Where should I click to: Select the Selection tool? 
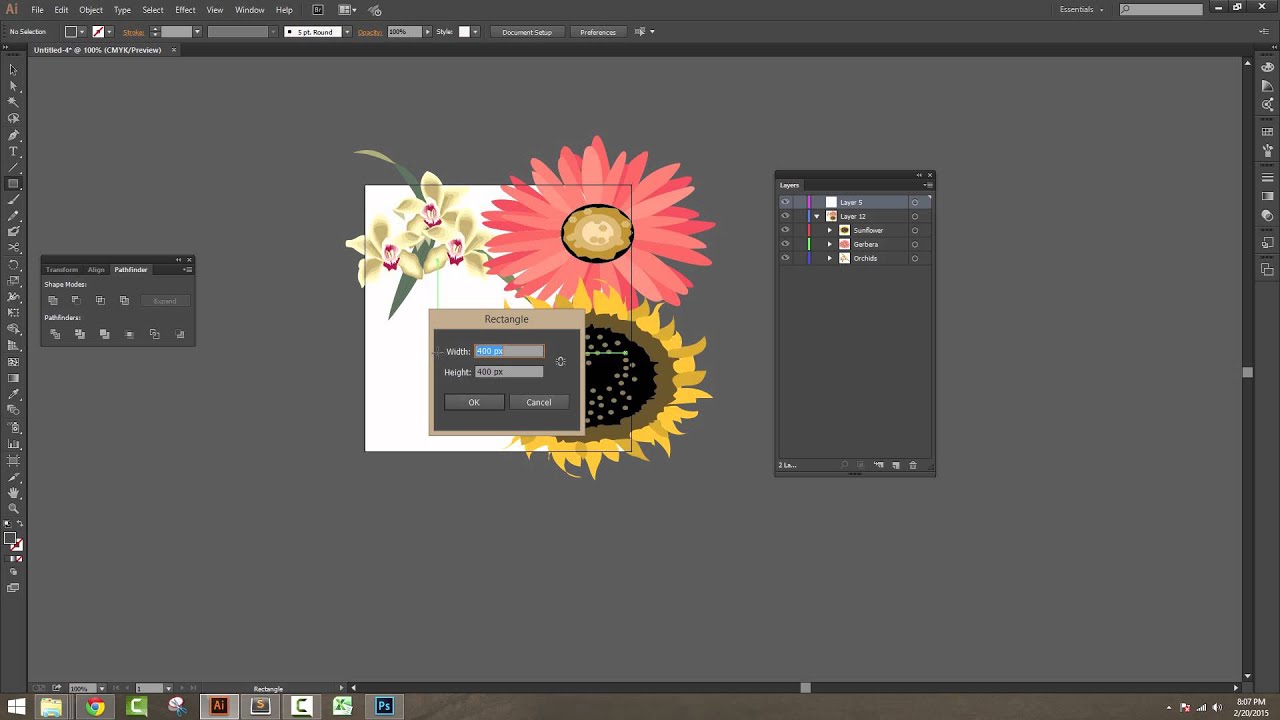tap(13, 70)
